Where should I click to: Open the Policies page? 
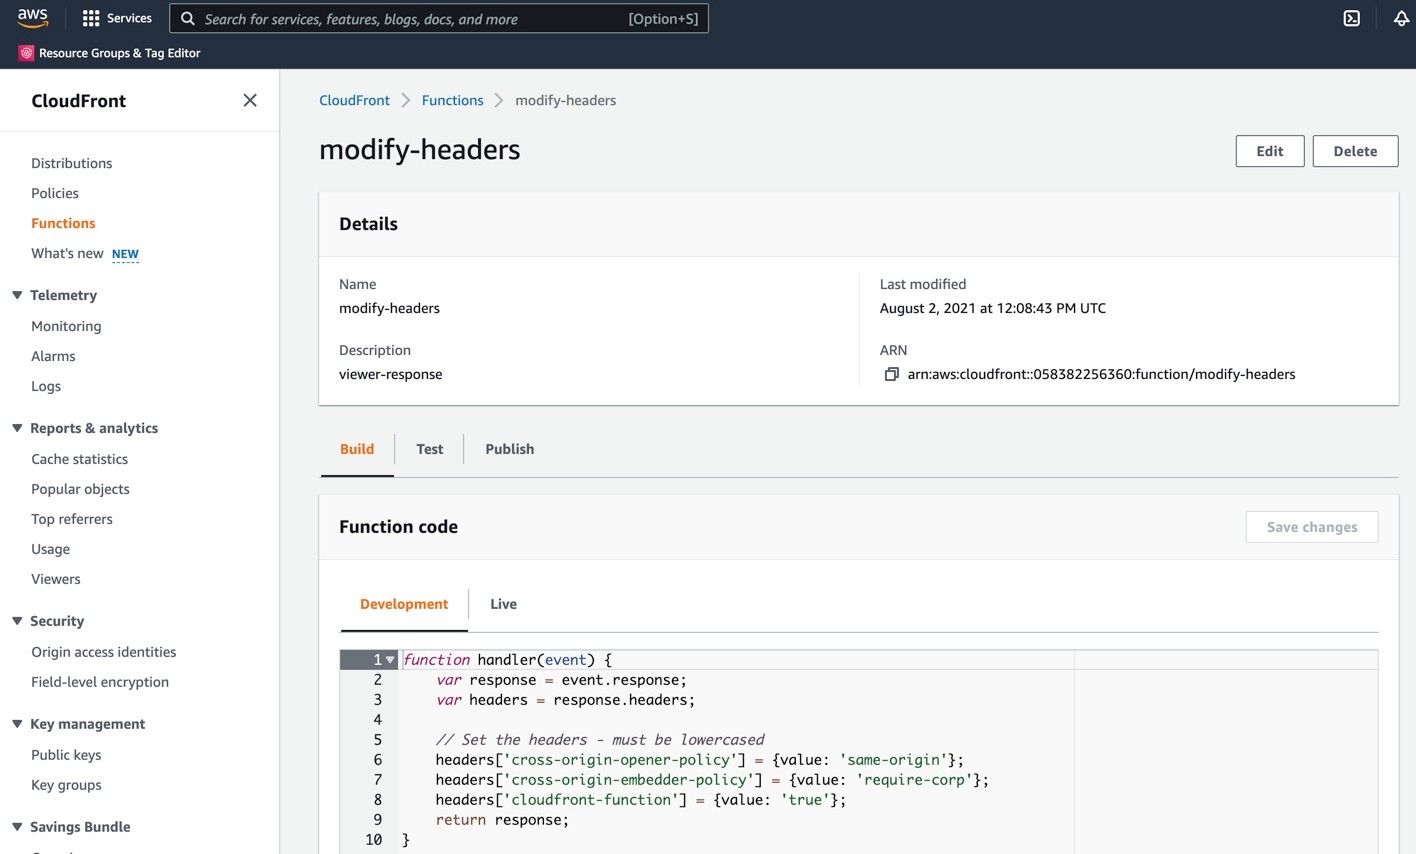click(x=55, y=193)
